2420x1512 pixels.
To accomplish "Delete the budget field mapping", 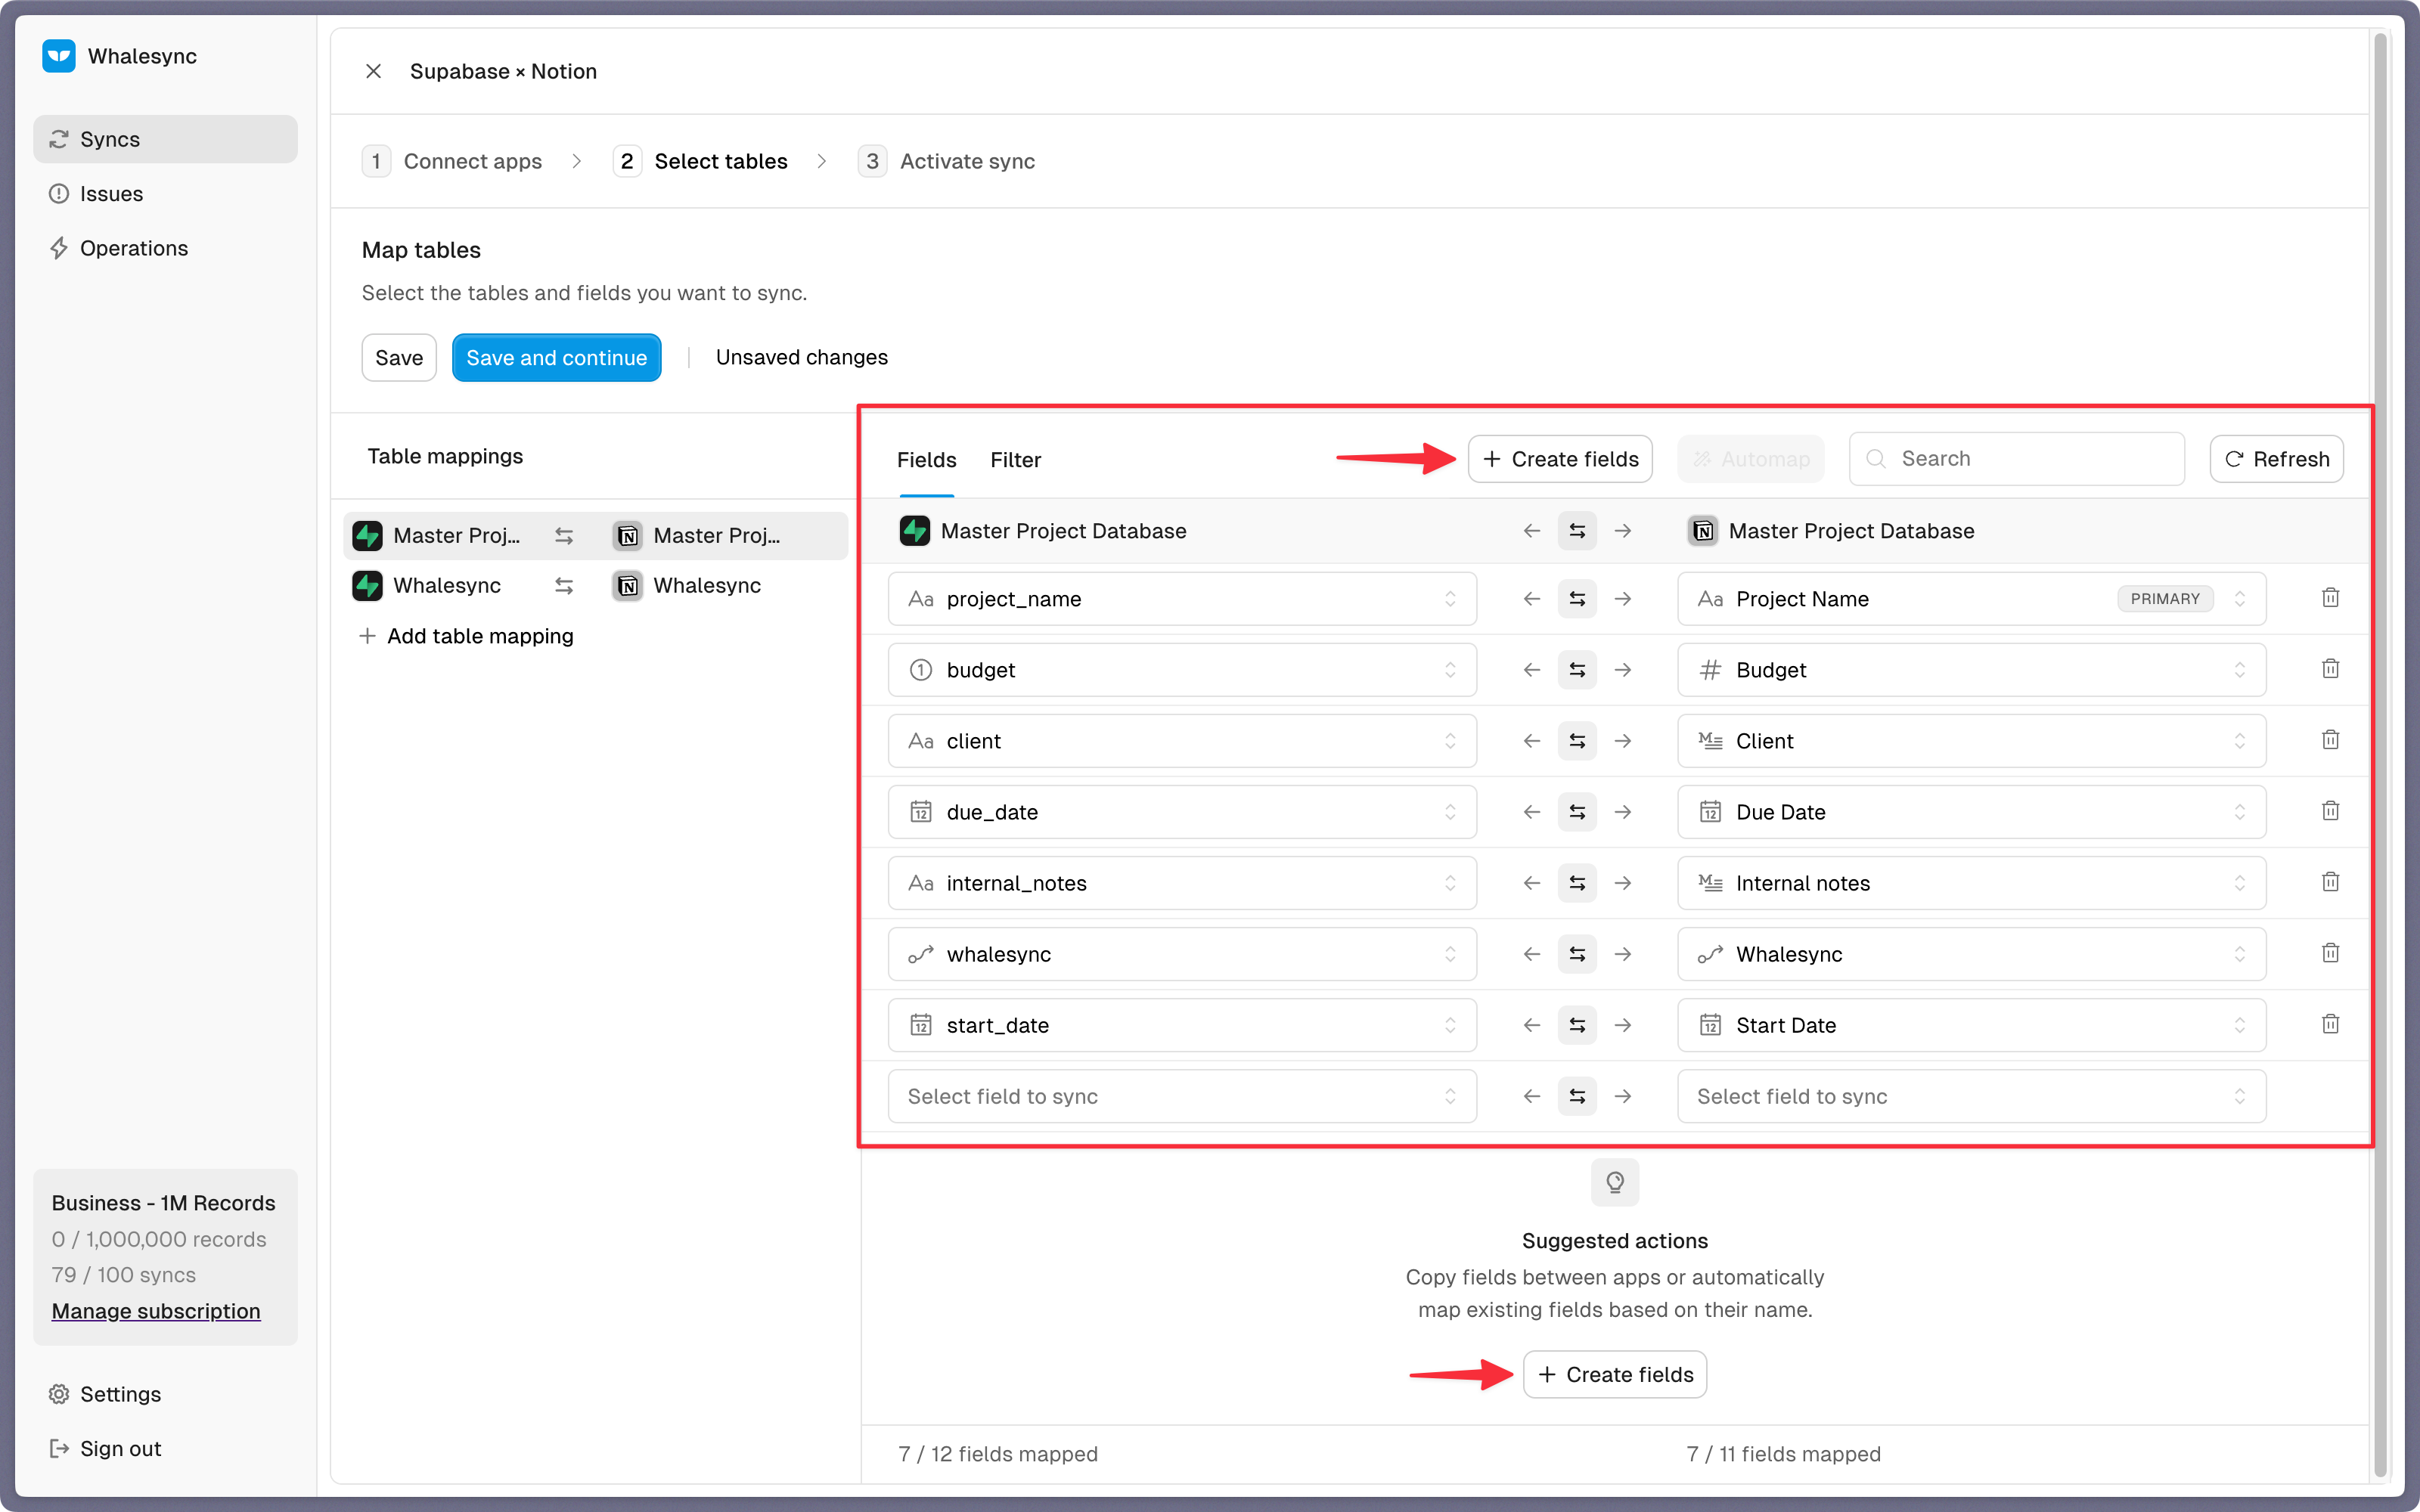I will pos(2330,669).
